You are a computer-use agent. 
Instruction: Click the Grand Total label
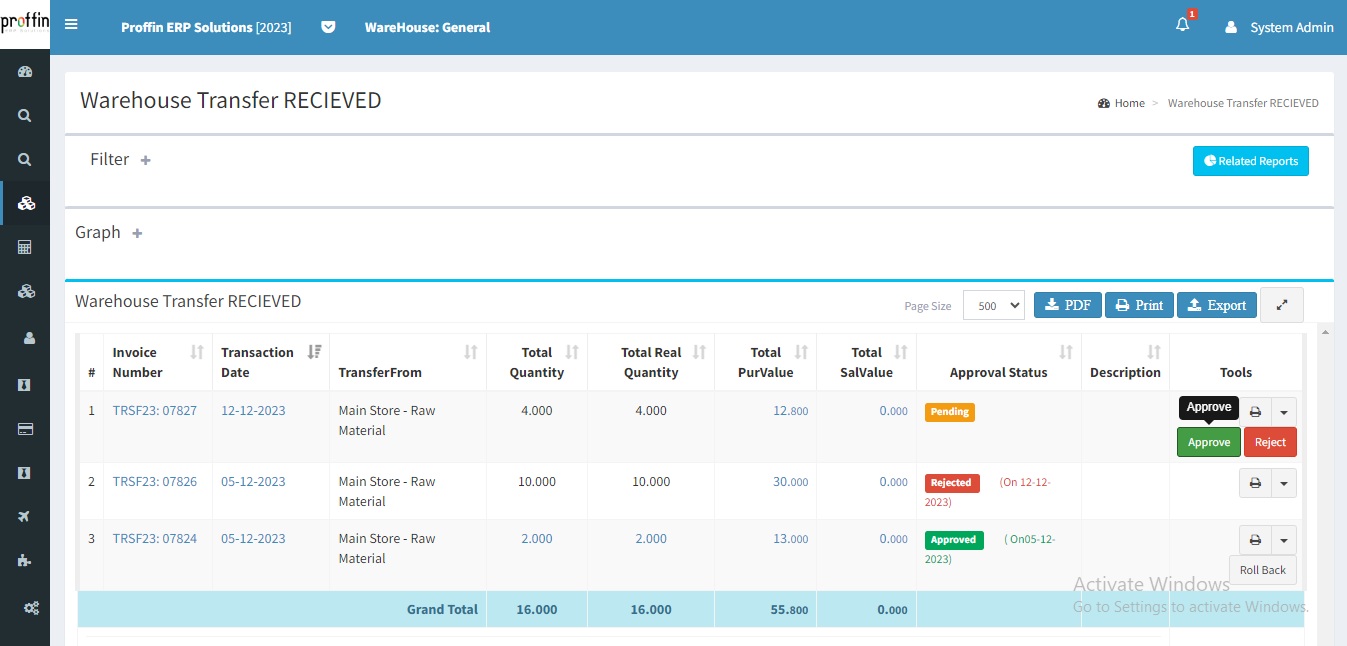pos(442,609)
